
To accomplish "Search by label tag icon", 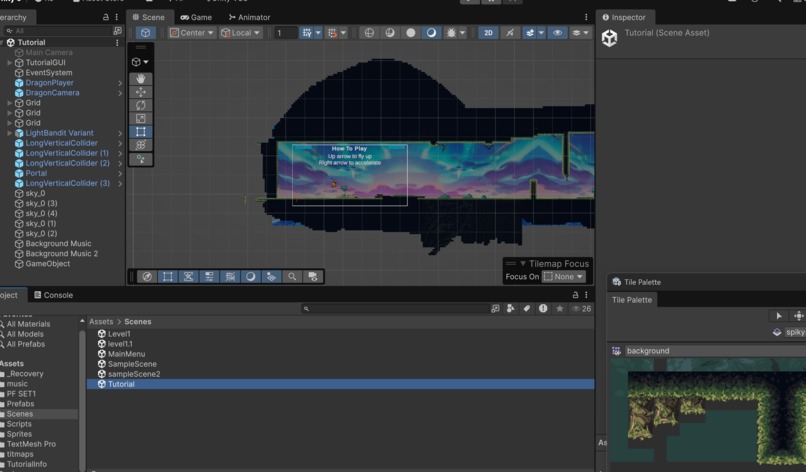I will pyautogui.click(x=526, y=308).
